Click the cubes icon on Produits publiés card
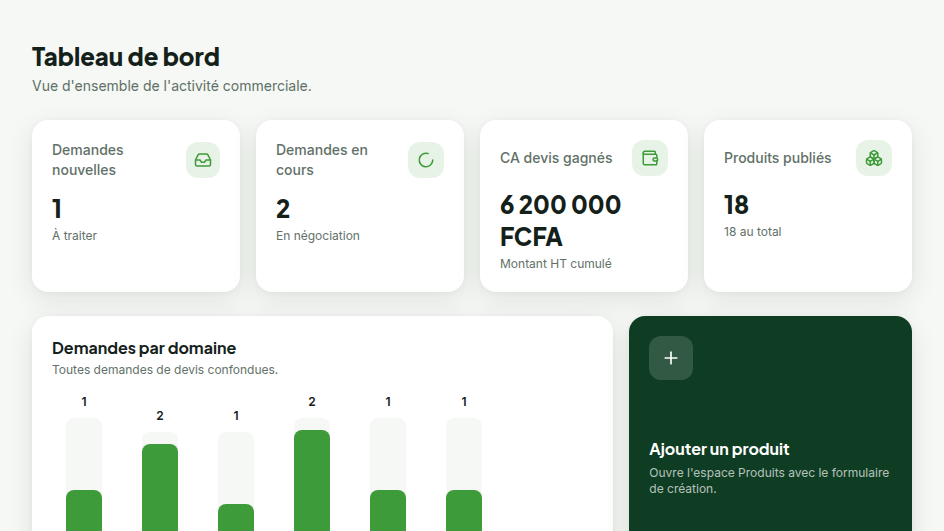This screenshot has height=531, width=944. coord(874,158)
